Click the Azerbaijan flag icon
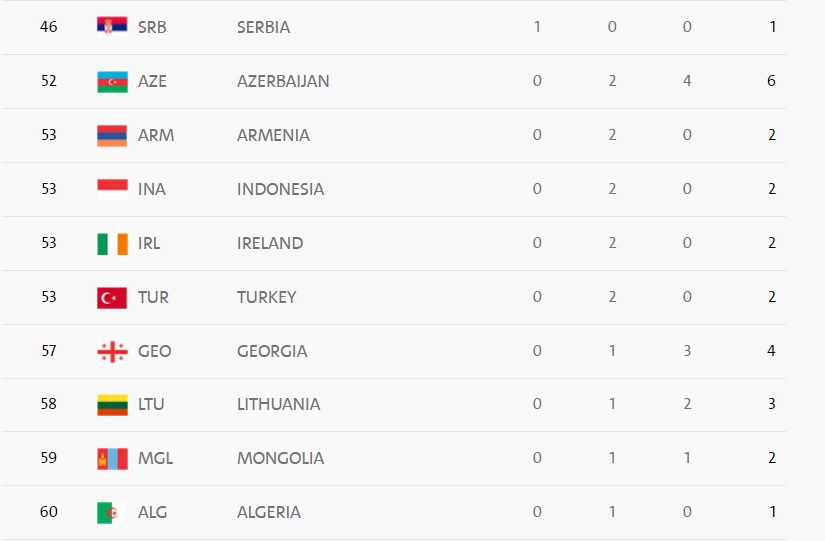 pyautogui.click(x=111, y=81)
